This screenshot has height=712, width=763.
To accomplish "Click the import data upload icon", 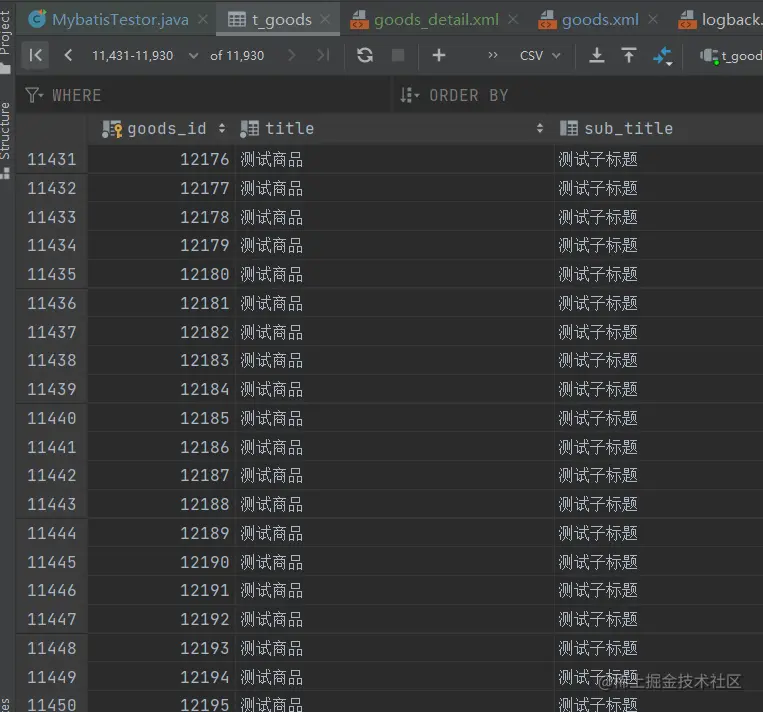I will (629, 55).
